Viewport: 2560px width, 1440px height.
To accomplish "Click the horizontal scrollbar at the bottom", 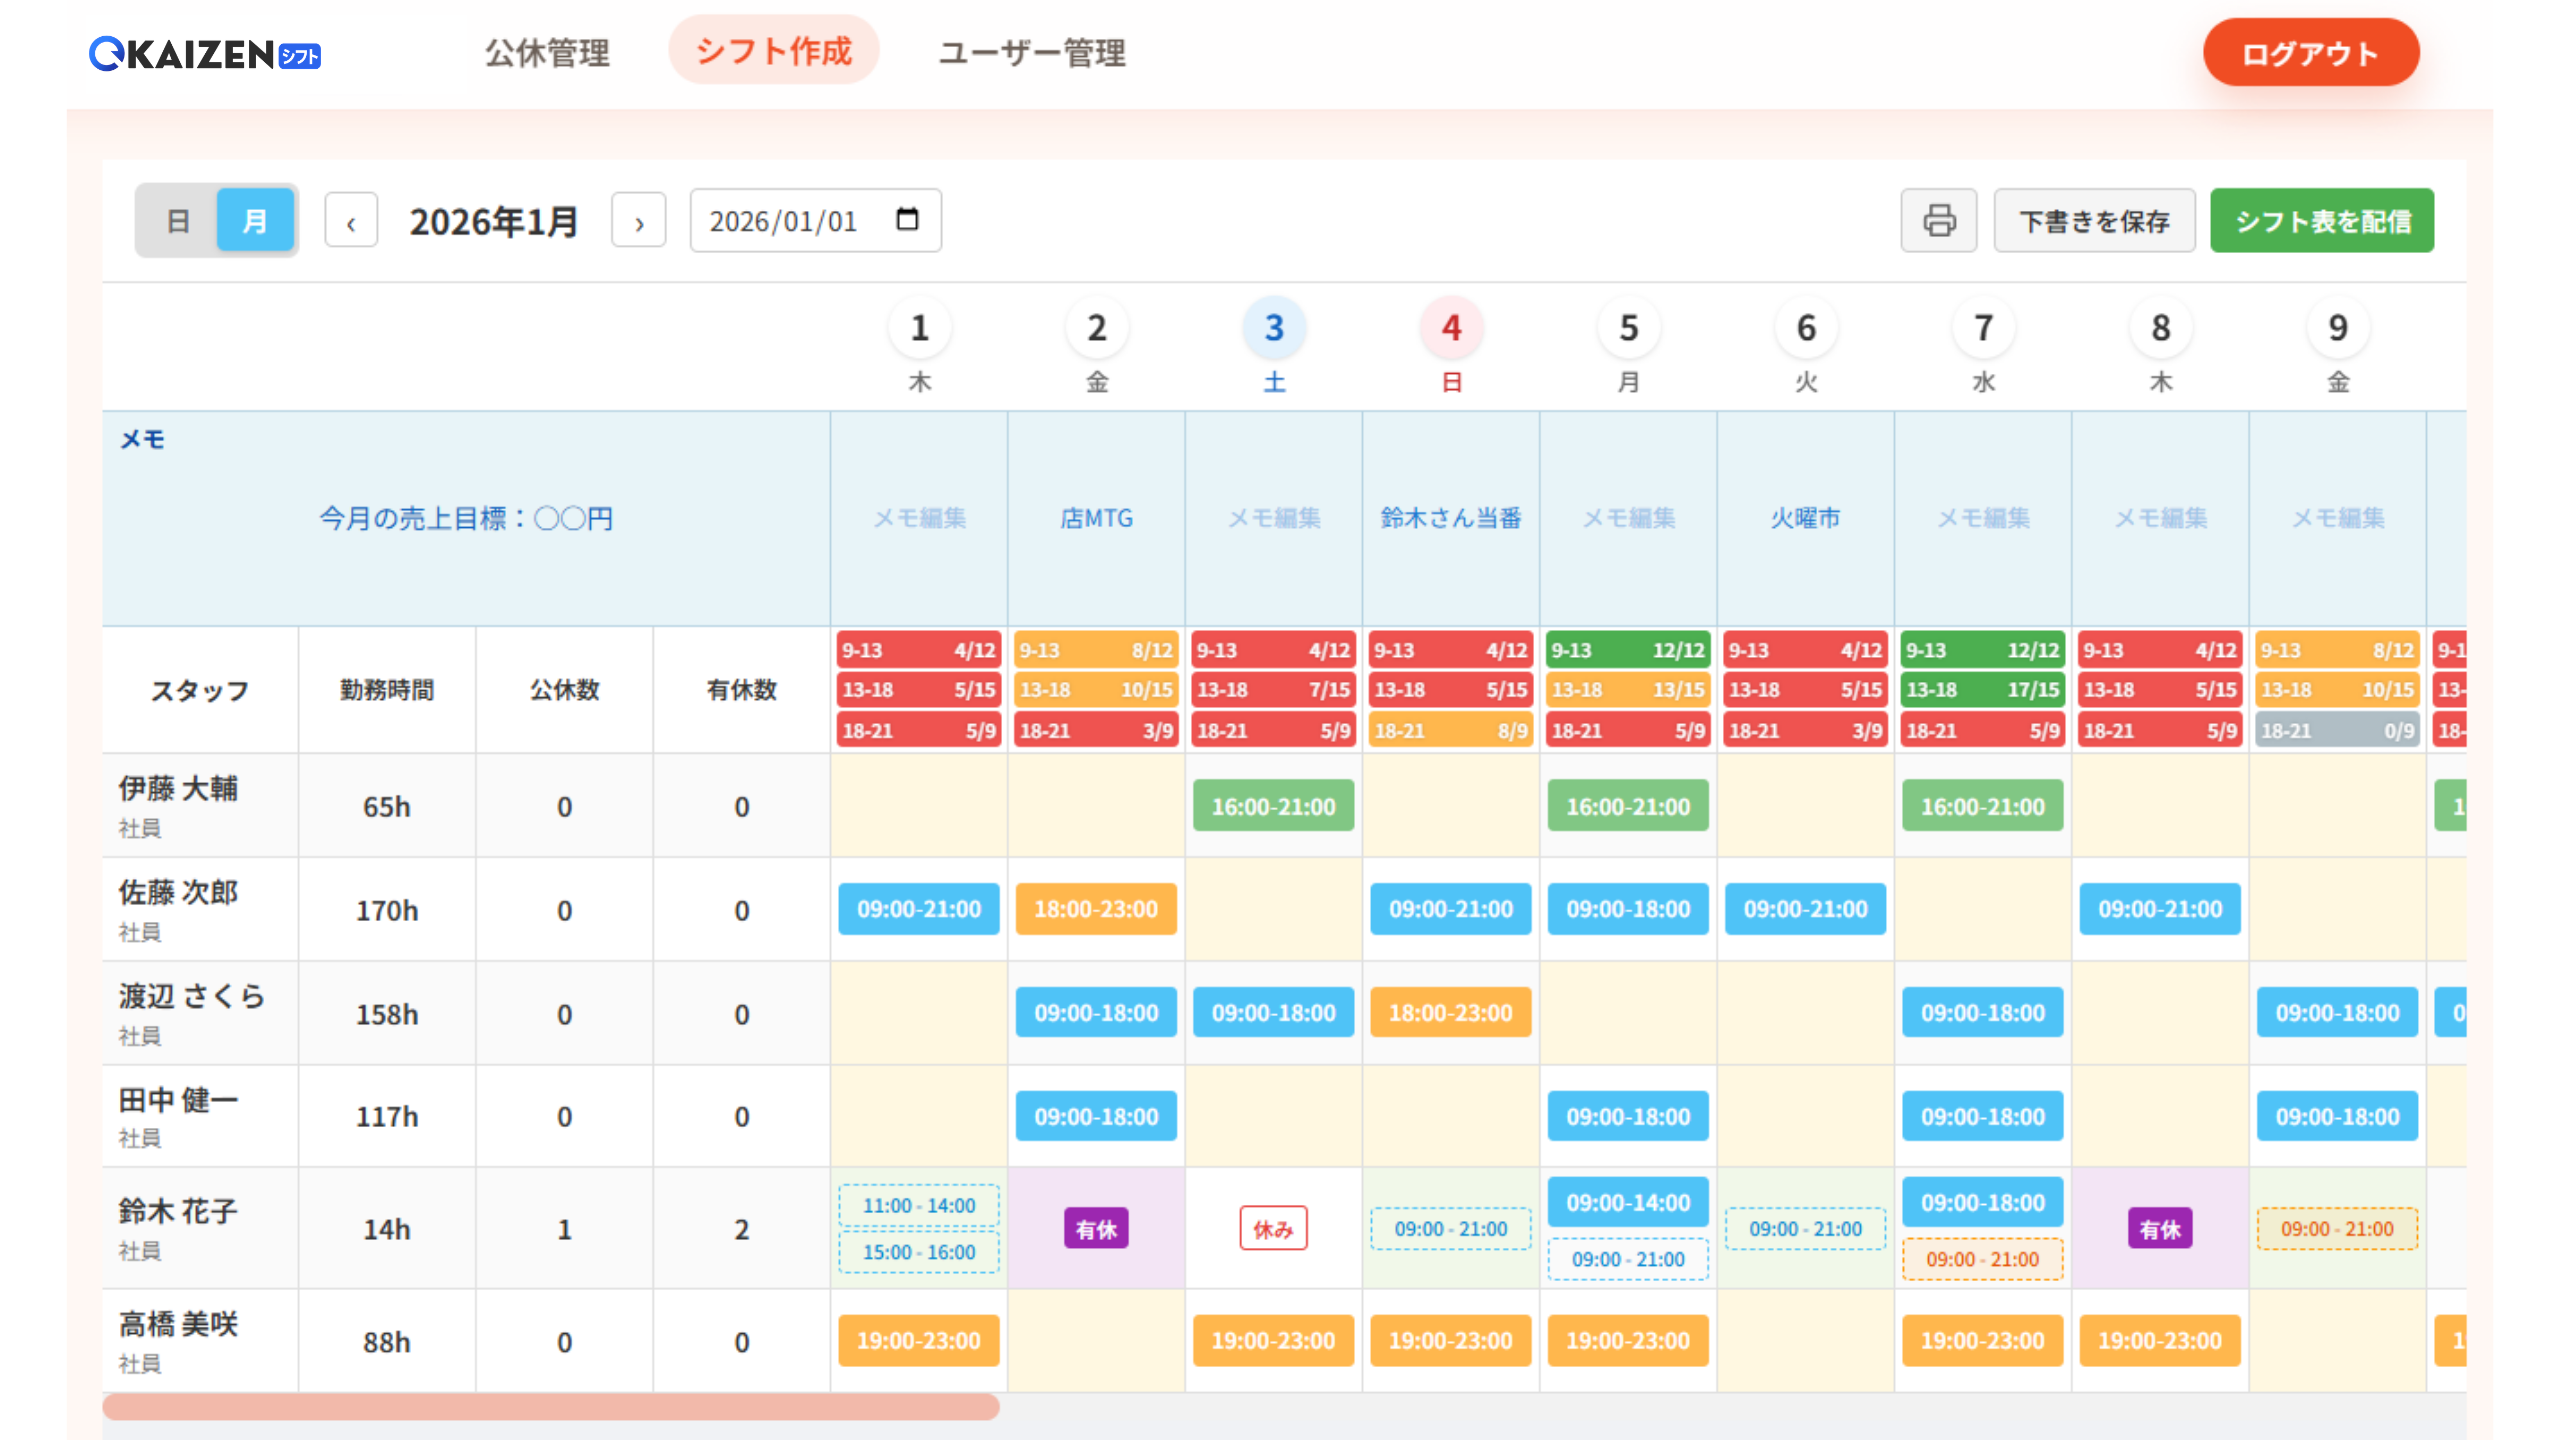I will pos(550,1407).
